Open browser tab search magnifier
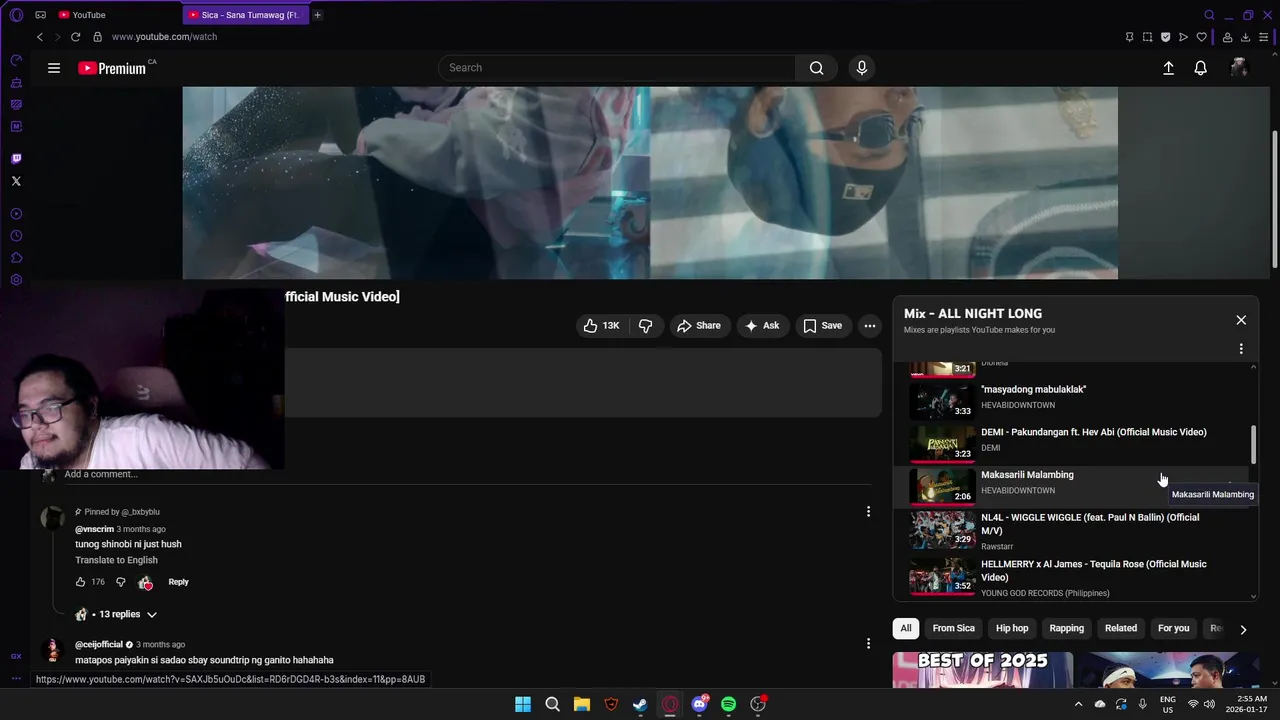The height and width of the screenshot is (720, 1280). 1209,15
